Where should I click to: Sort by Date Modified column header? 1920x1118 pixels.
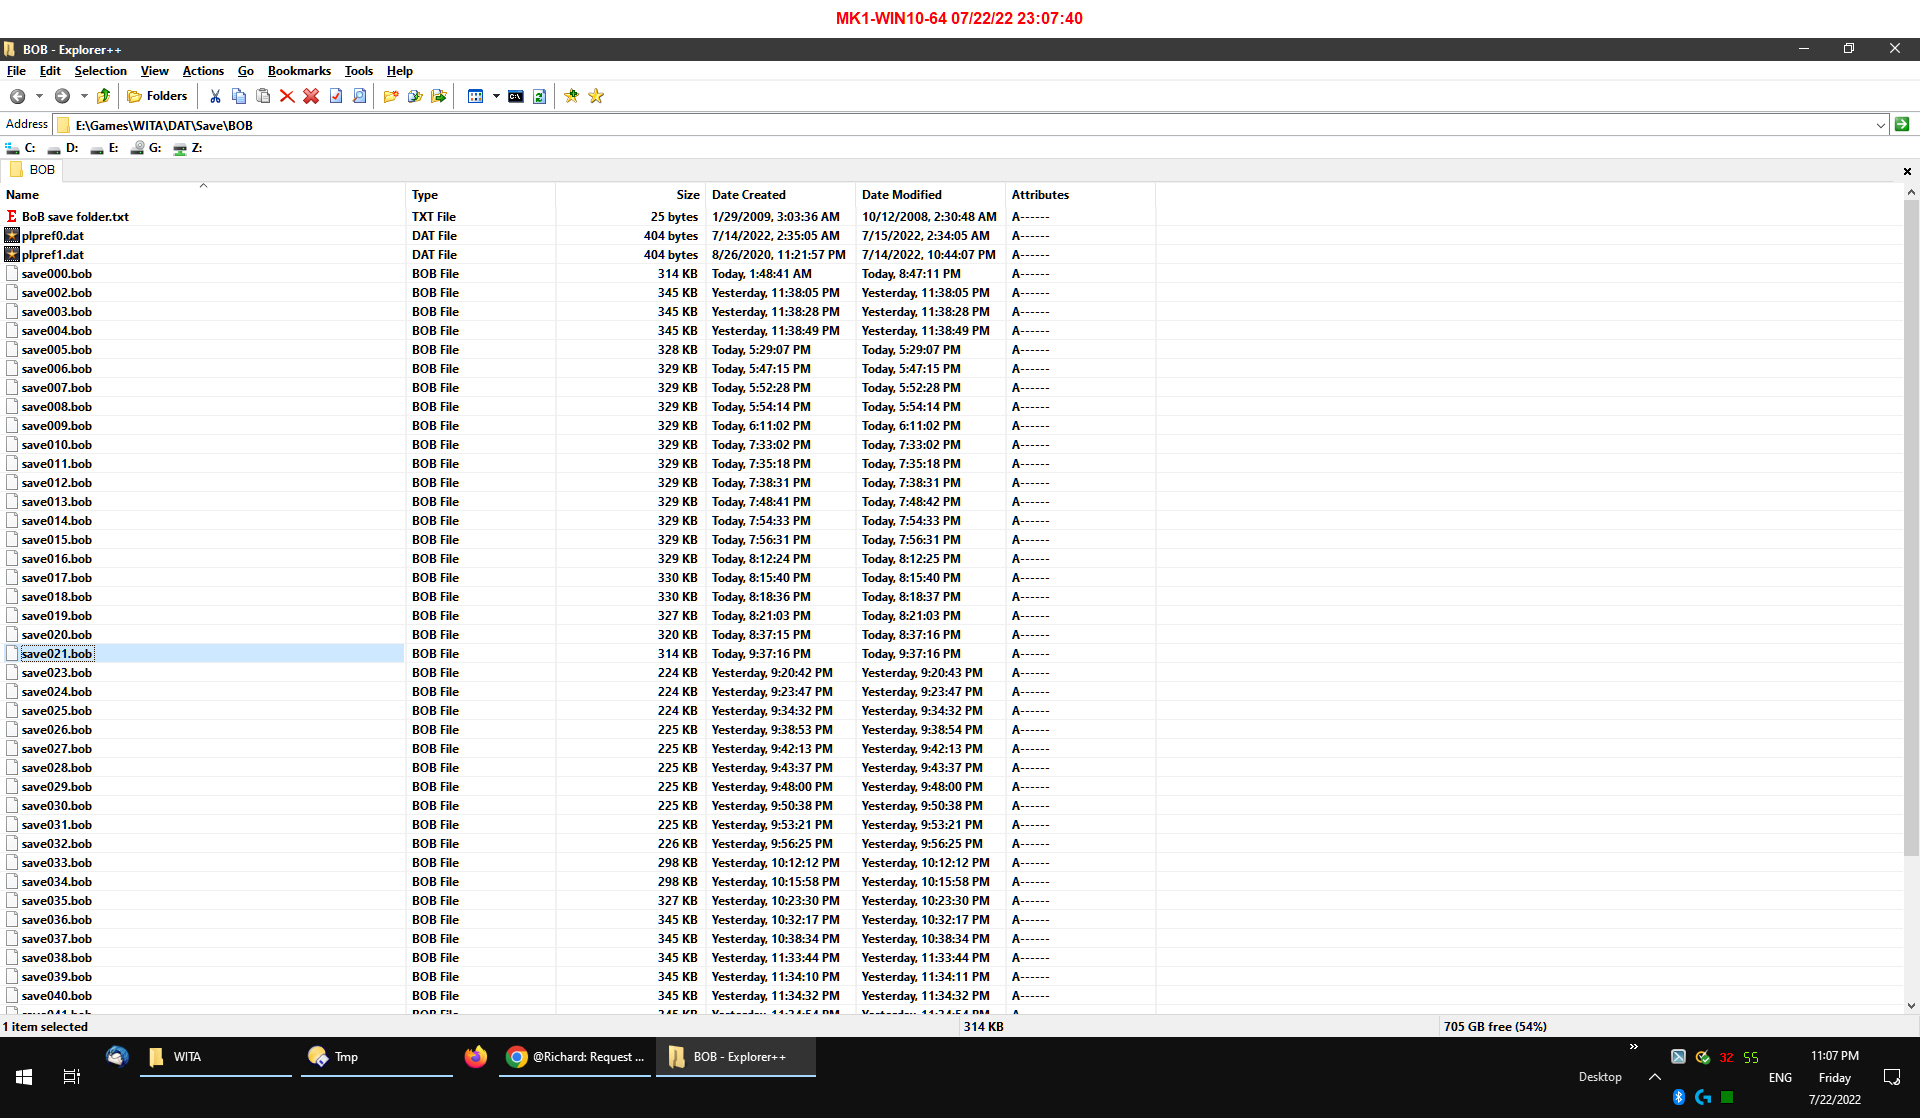(x=901, y=195)
